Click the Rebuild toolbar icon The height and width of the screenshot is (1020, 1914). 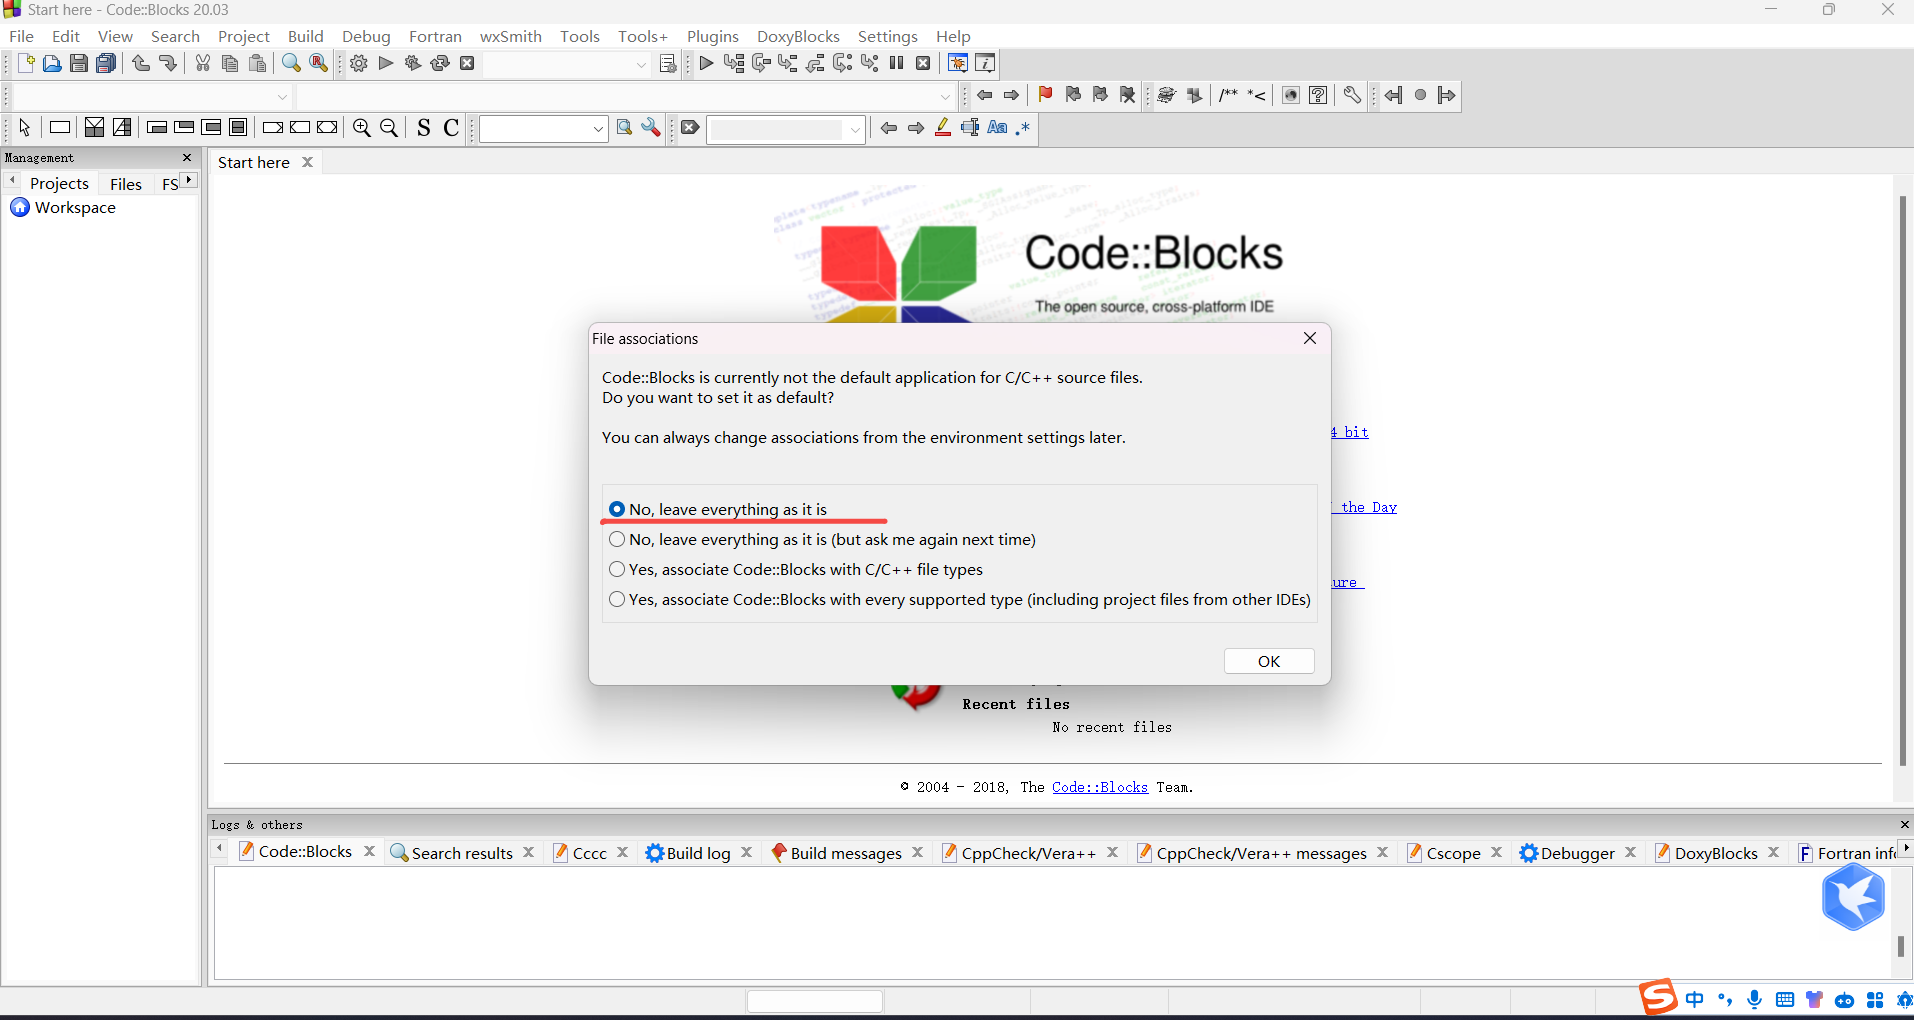click(x=440, y=63)
